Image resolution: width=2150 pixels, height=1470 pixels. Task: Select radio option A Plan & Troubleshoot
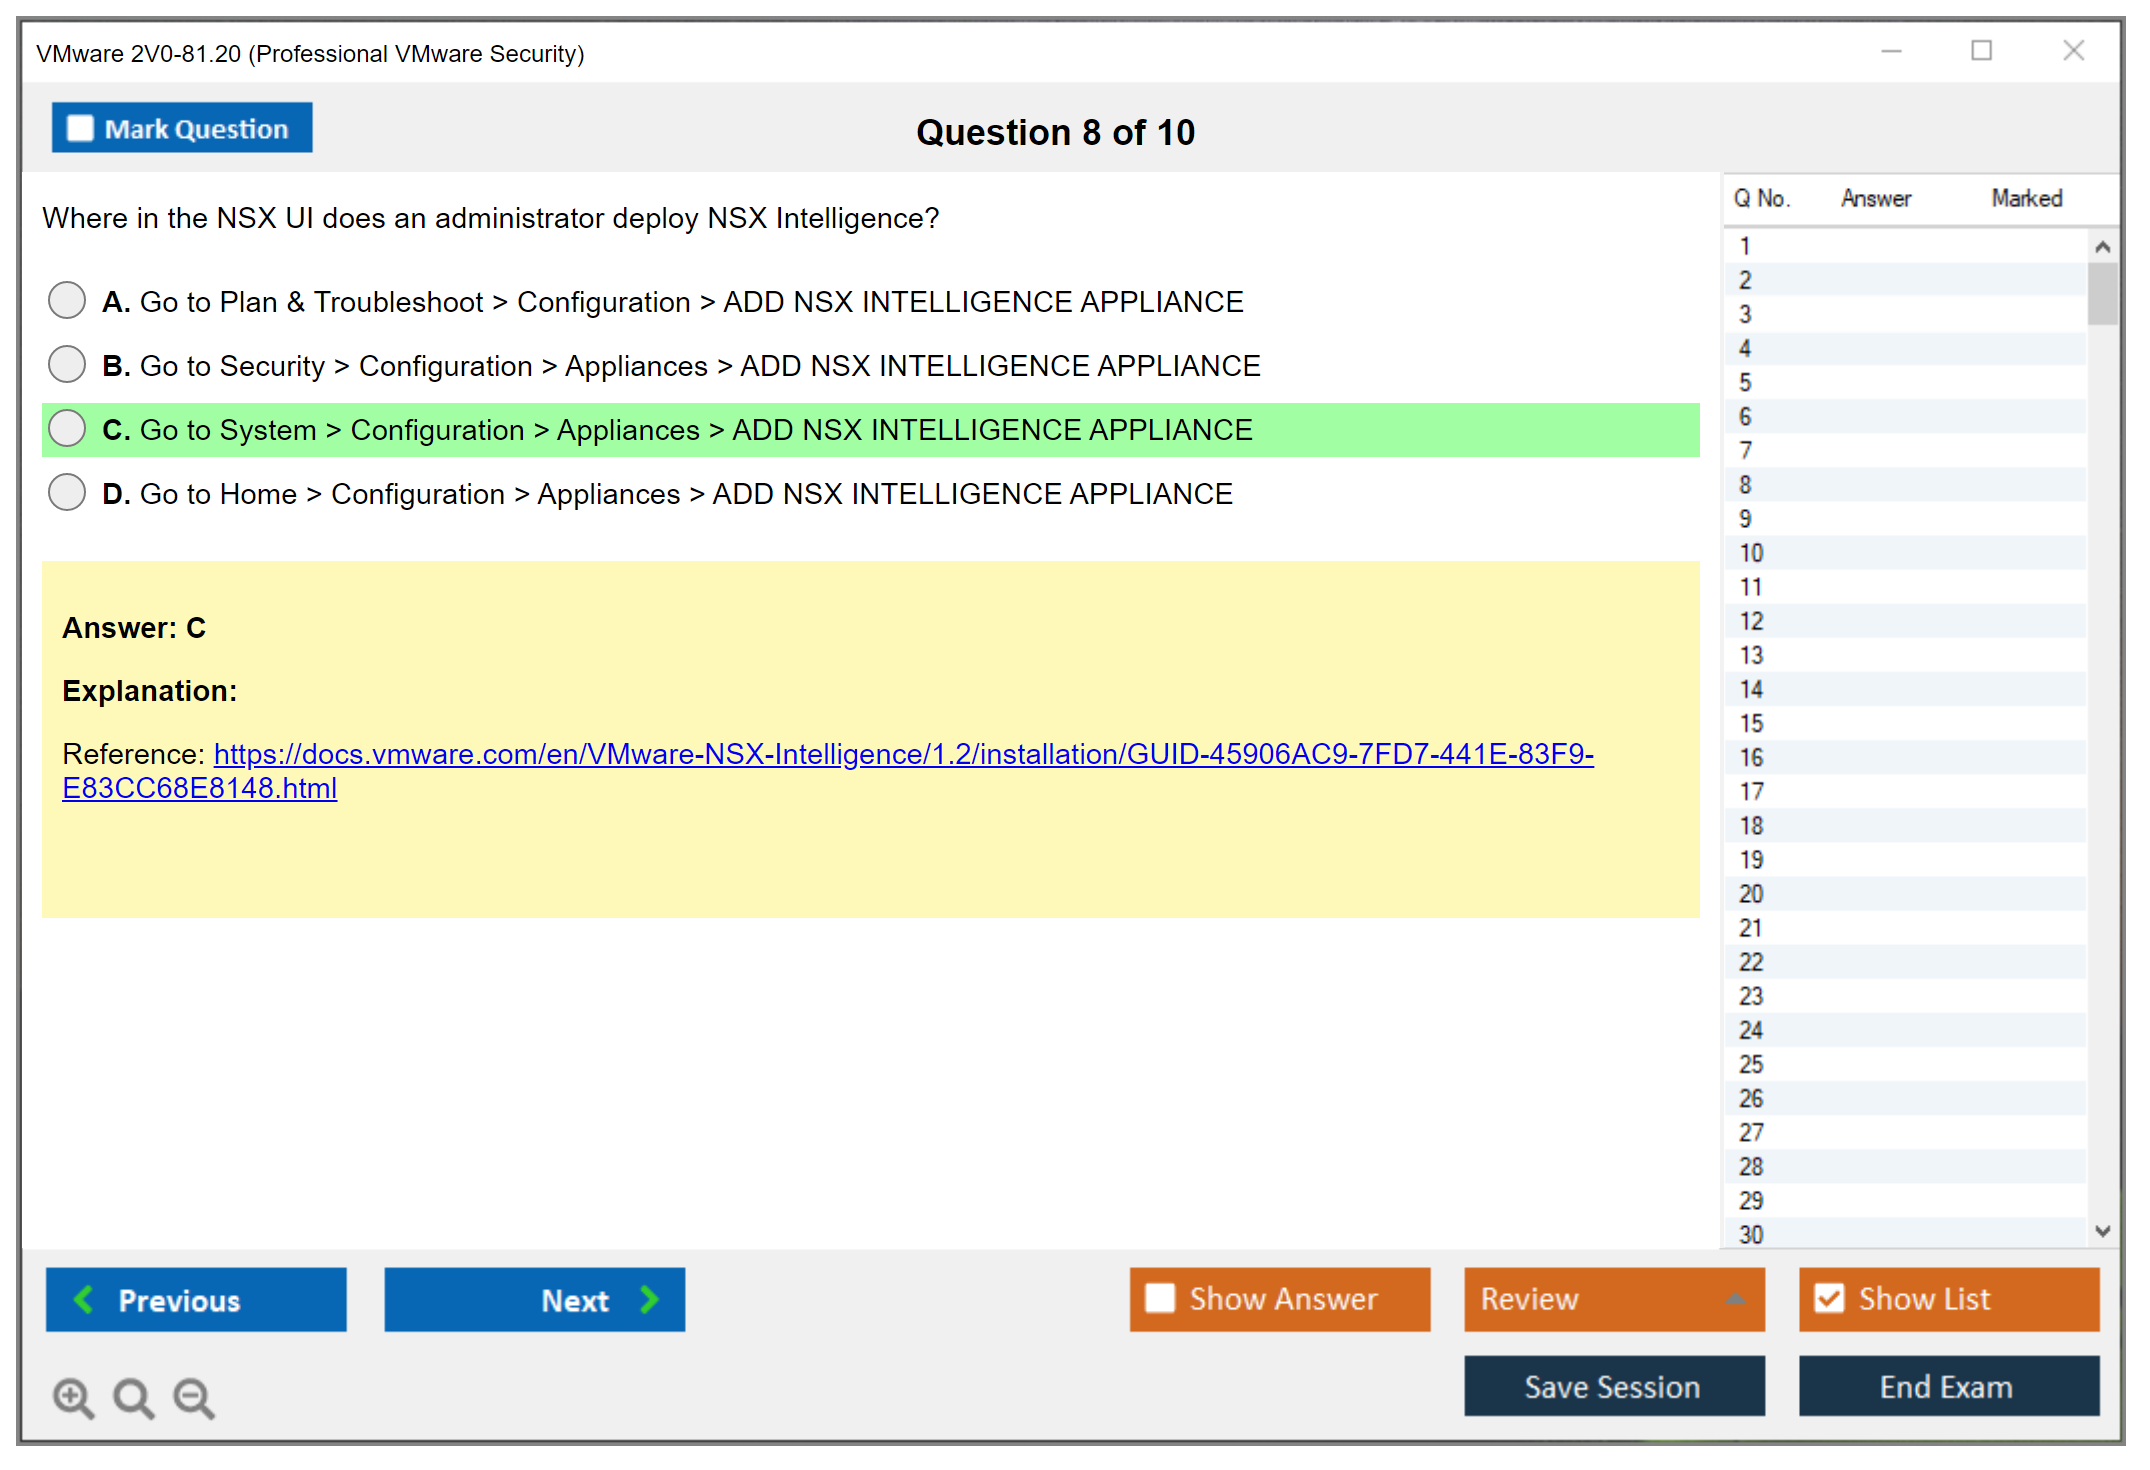[67, 300]
